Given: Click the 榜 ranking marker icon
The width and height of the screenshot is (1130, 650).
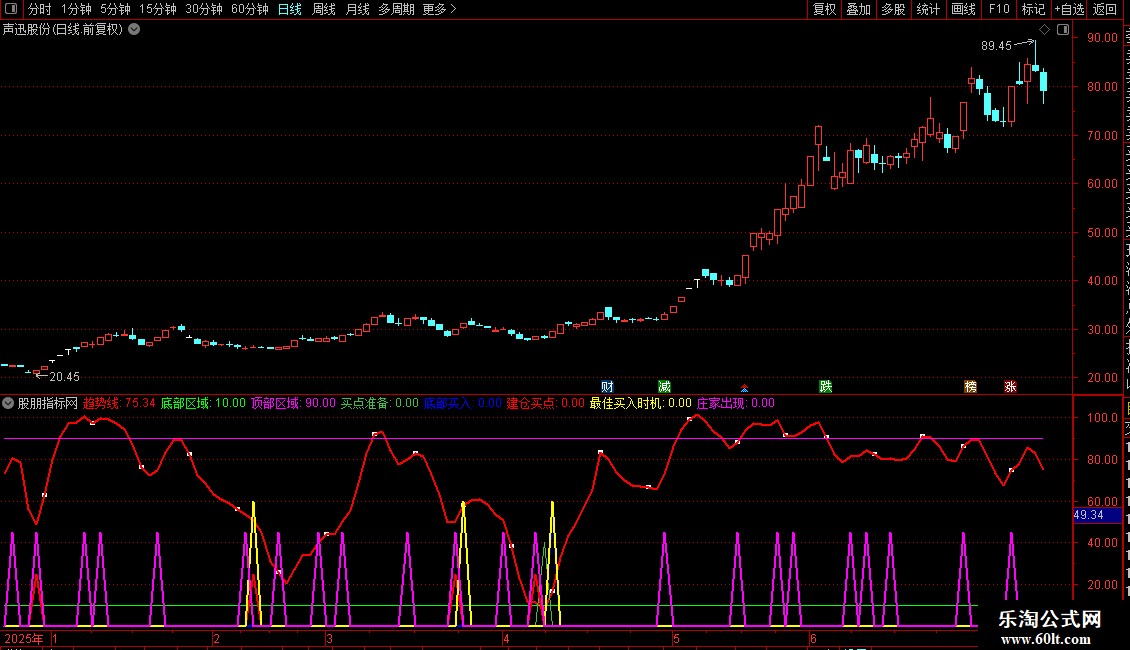Looking at the screenshot, I should pos(971,387).
